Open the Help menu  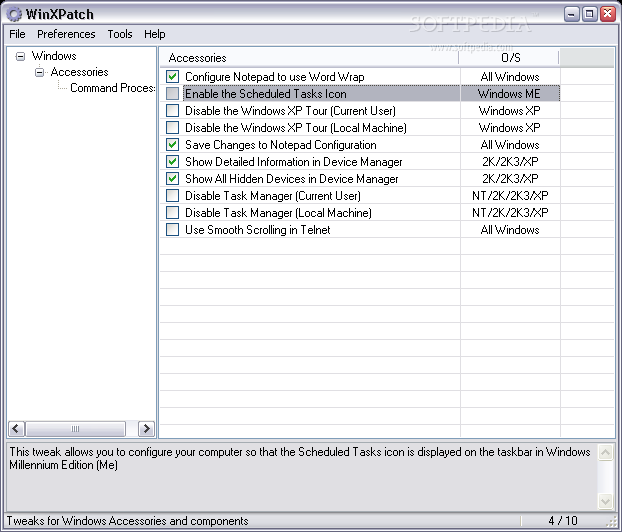pyautogui.click(x=155, y=34)
